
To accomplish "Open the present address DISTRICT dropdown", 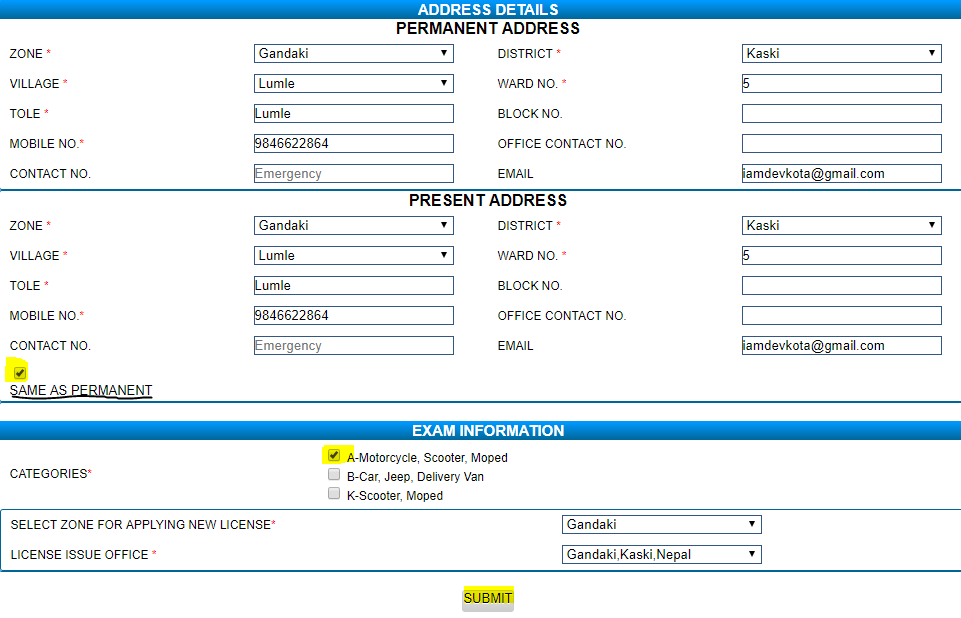I will coord(840,225).
